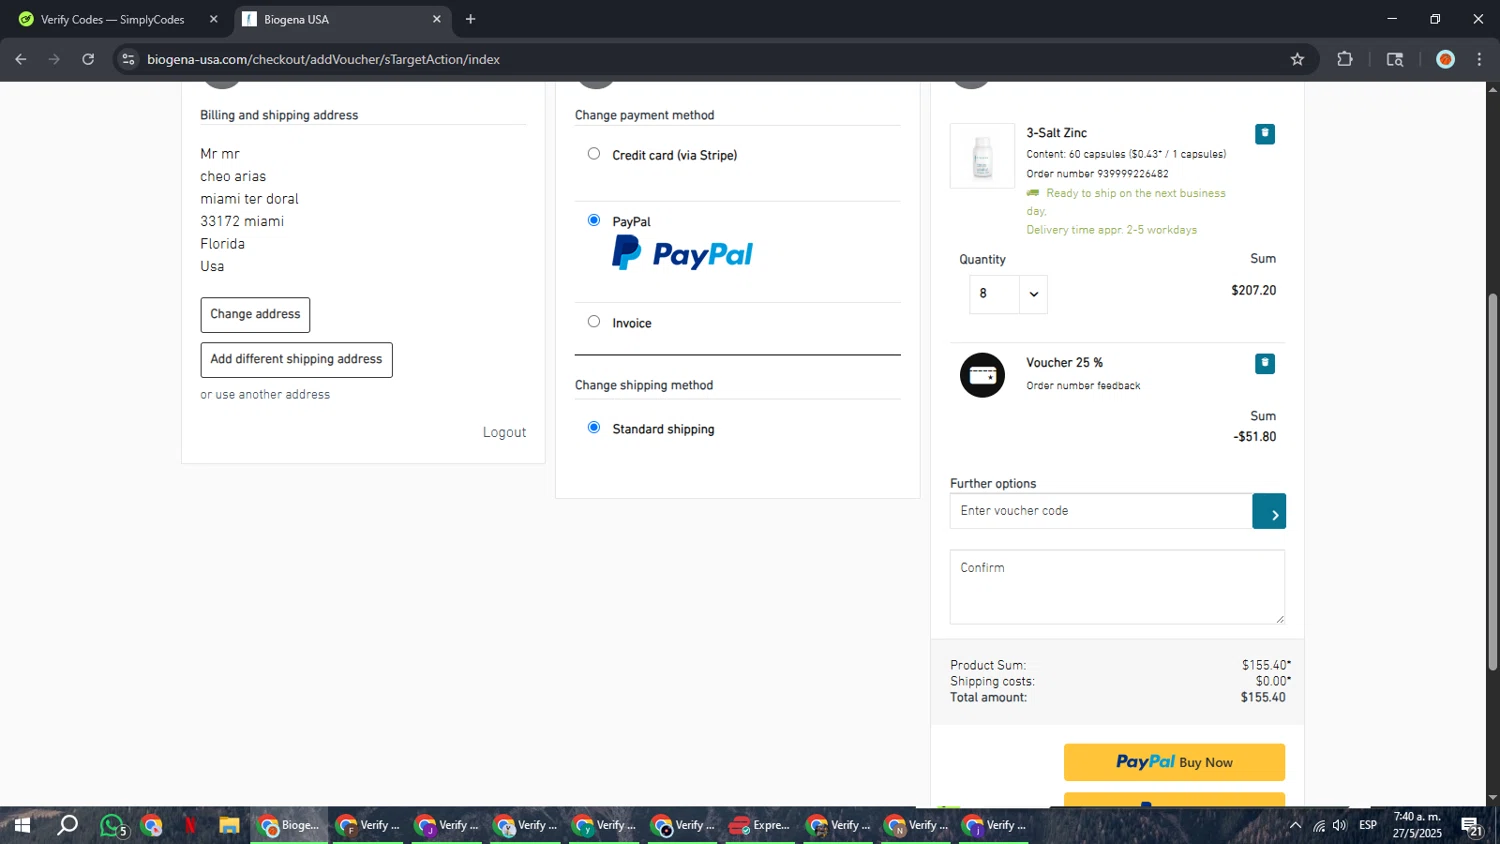
Task: Bookmark this page with the star icon
Action: pos(1297,59)
